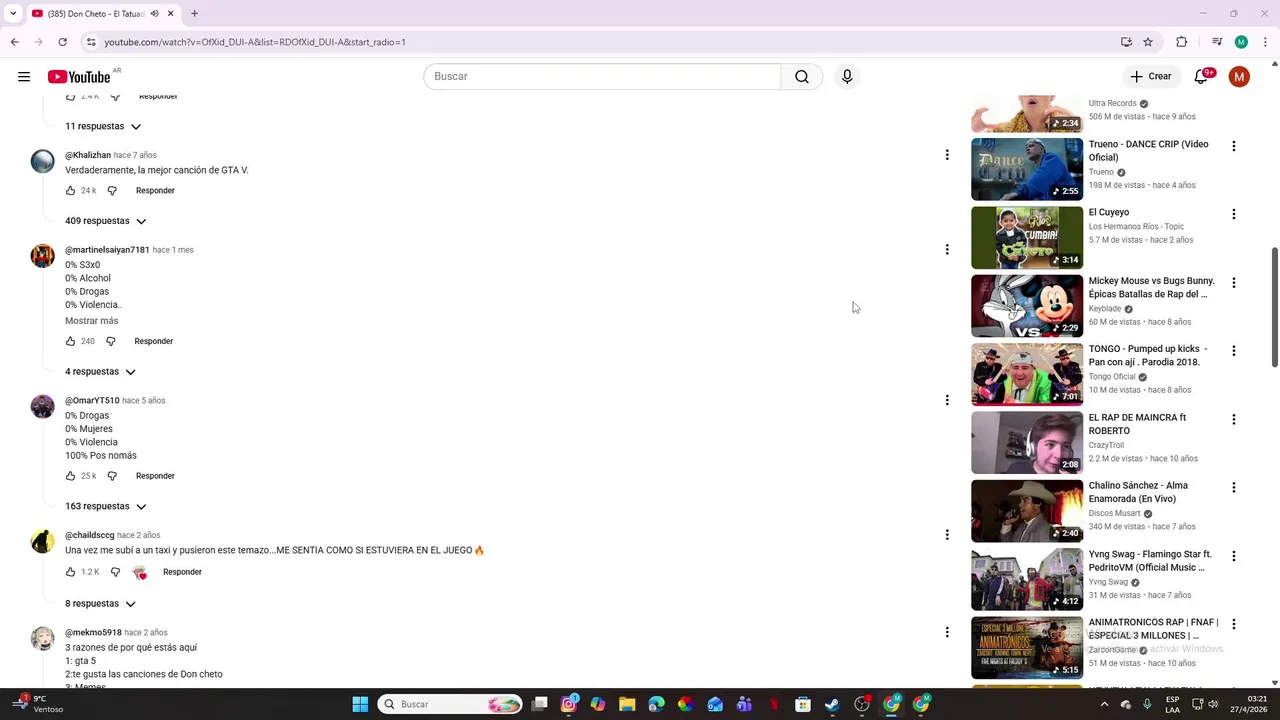The height and width of the screenshot is (720, 1280).
Task: Bookmark this page with the star
Action: click(x=1148, y=42)
